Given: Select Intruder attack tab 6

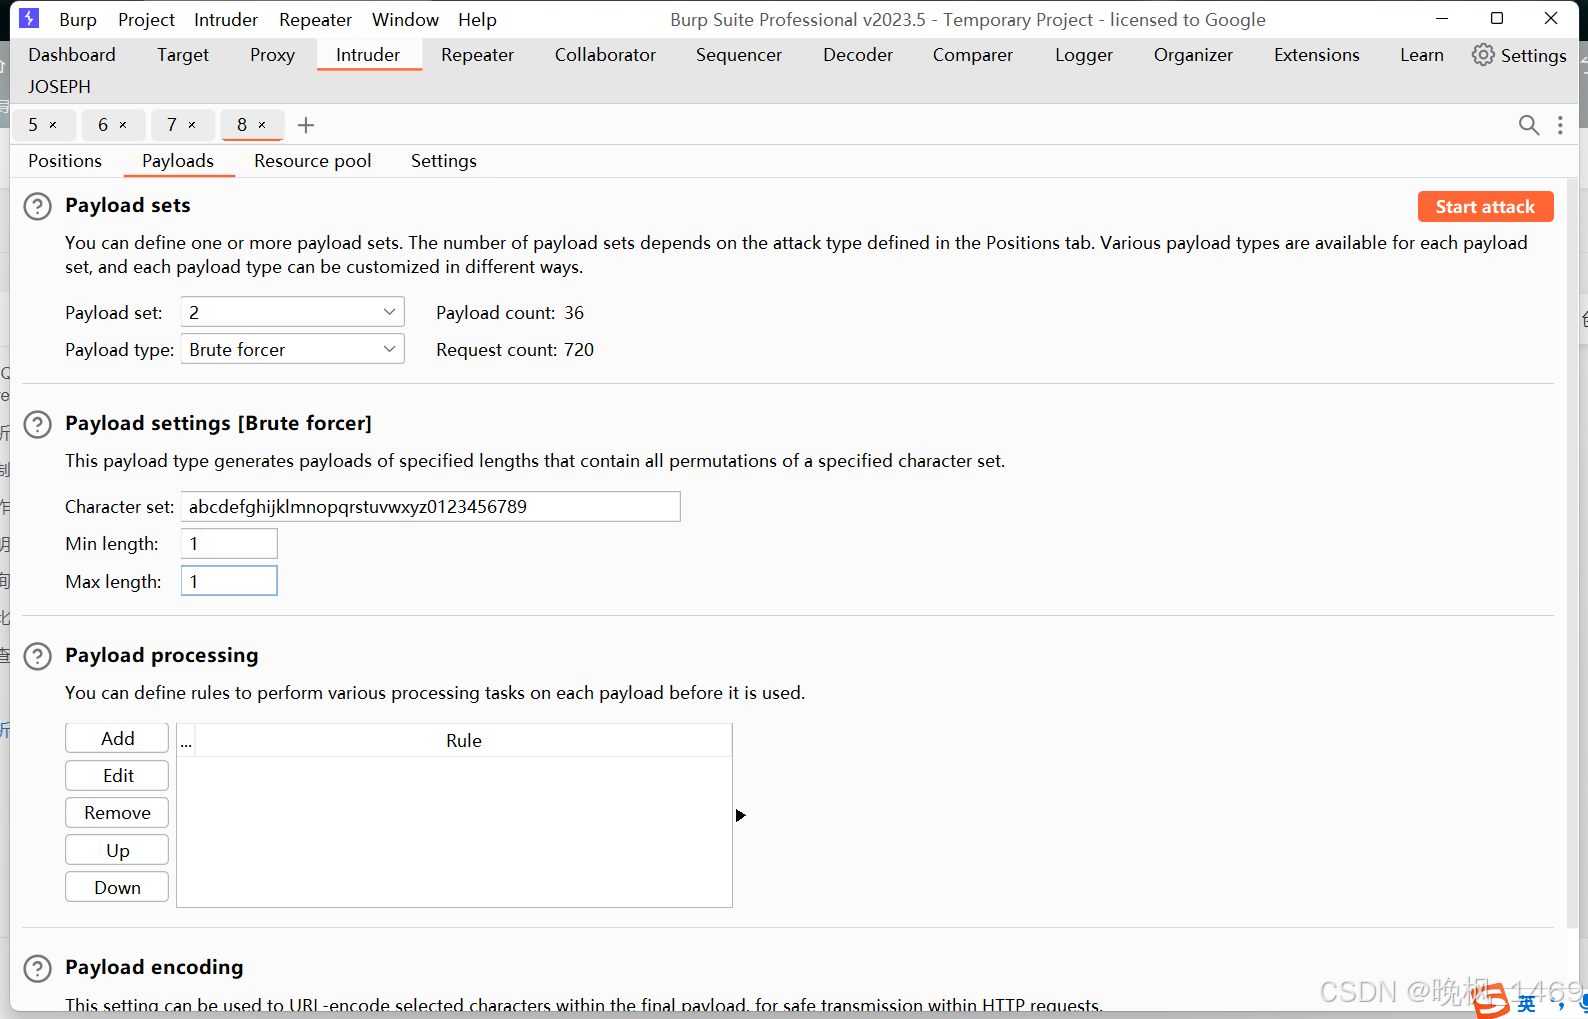Looking at the screenshot, I should point(103,125).
